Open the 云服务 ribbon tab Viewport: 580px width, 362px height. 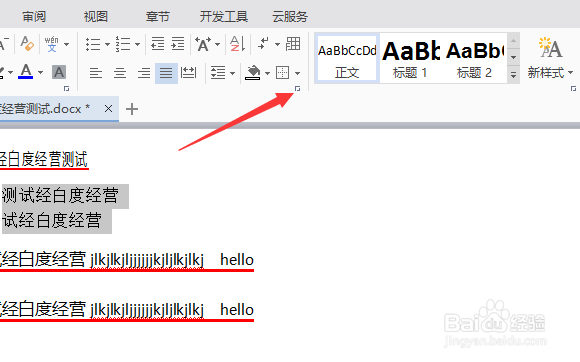[x=290, y=17]
